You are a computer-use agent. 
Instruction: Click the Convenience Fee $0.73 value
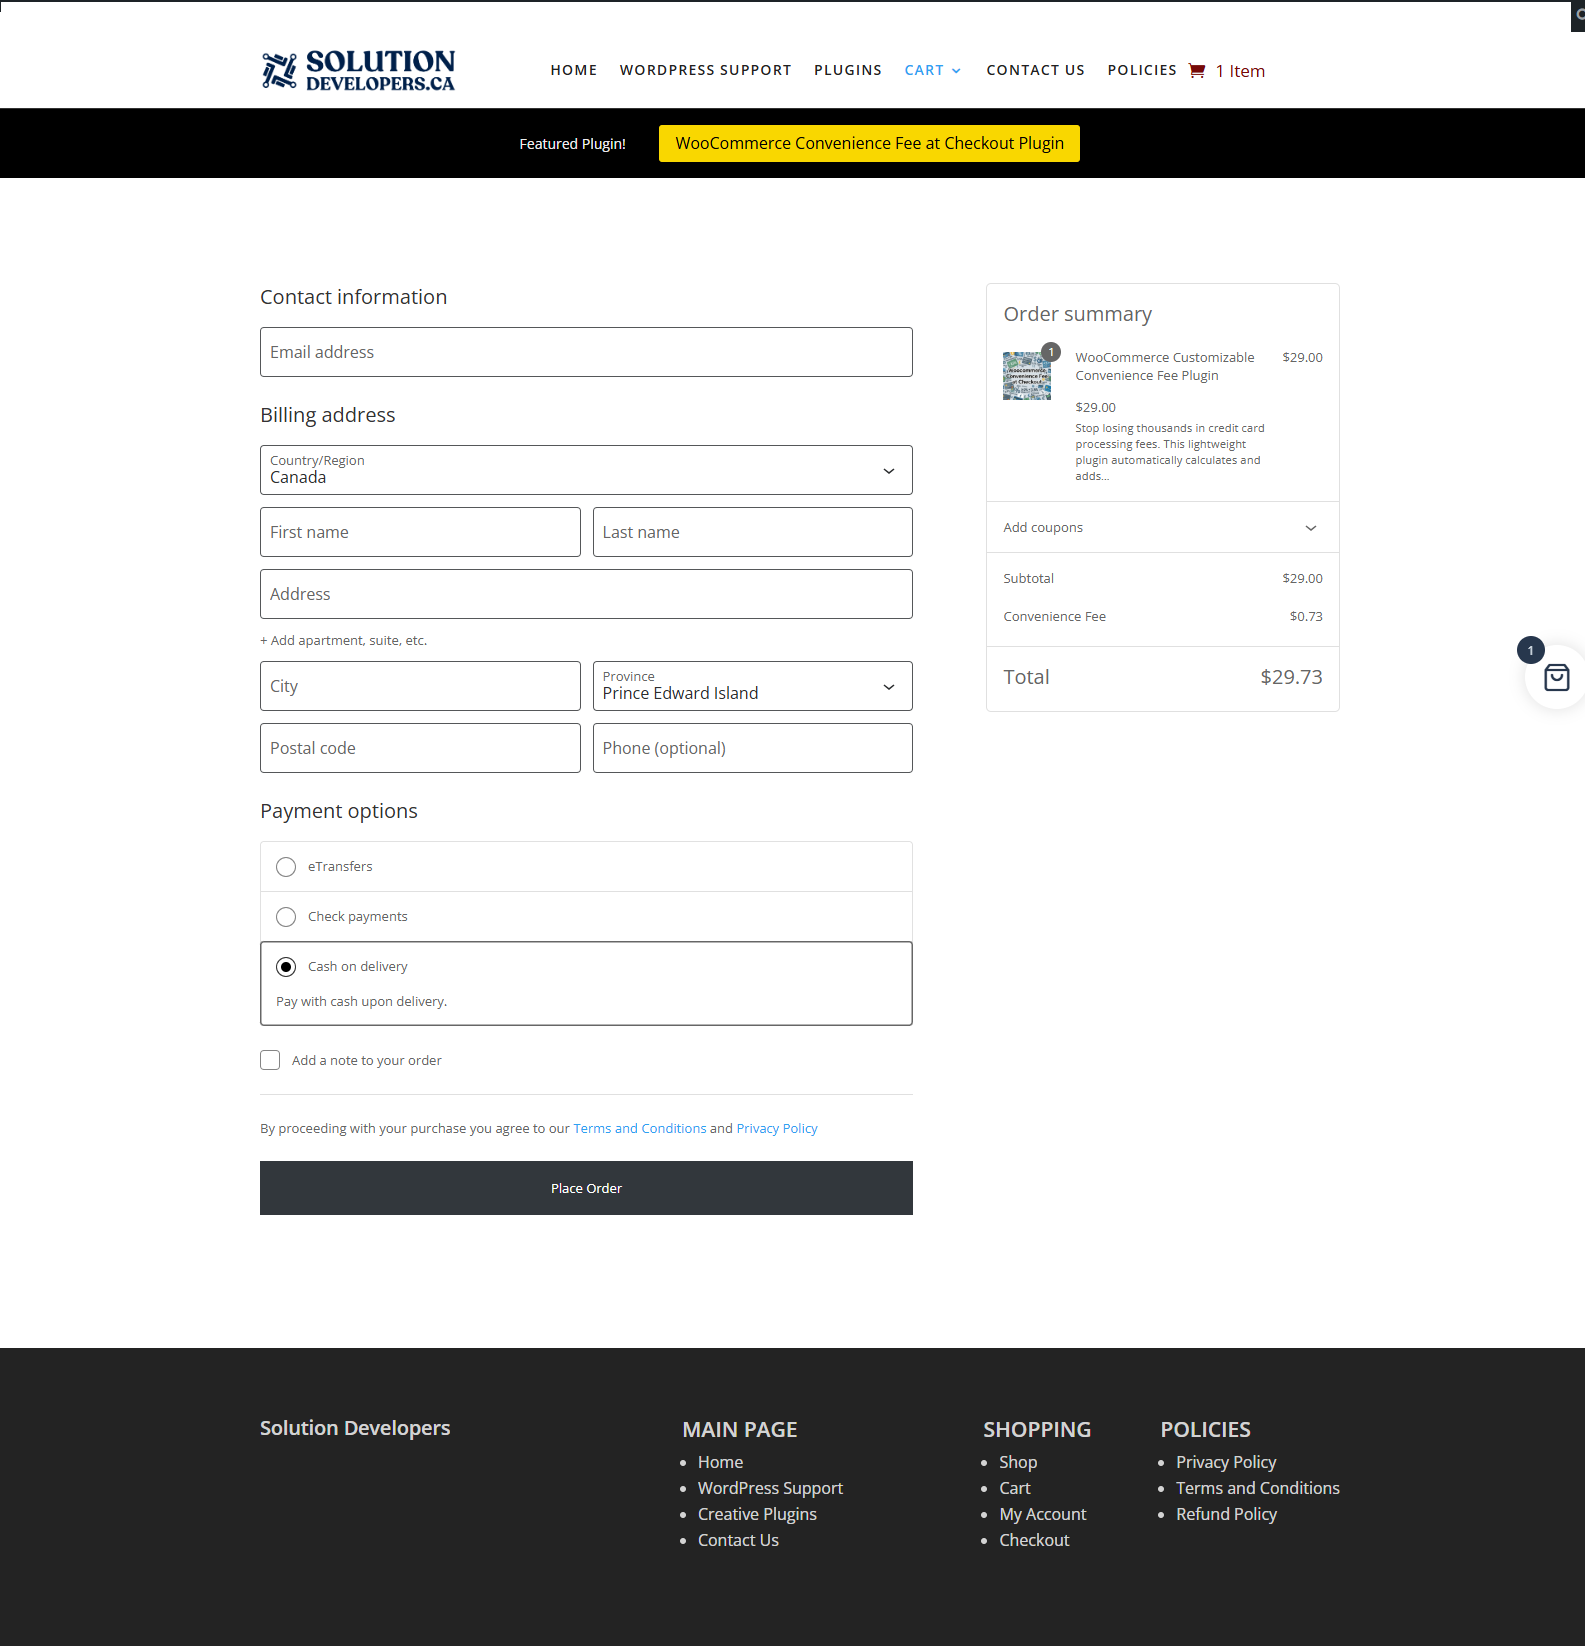pos(1306,616)
